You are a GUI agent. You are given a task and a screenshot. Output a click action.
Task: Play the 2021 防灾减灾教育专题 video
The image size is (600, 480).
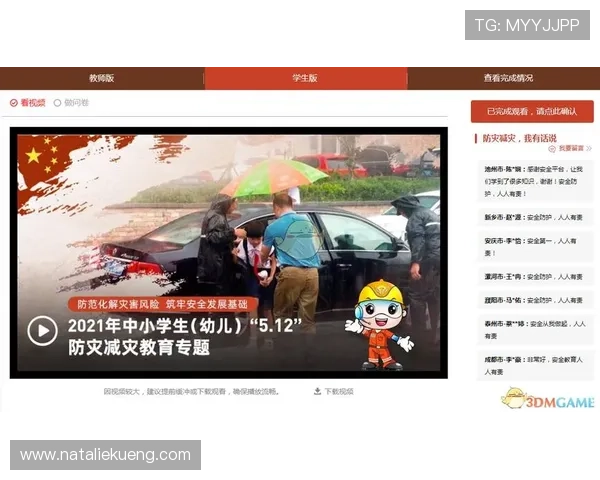(x=42, y=331)
